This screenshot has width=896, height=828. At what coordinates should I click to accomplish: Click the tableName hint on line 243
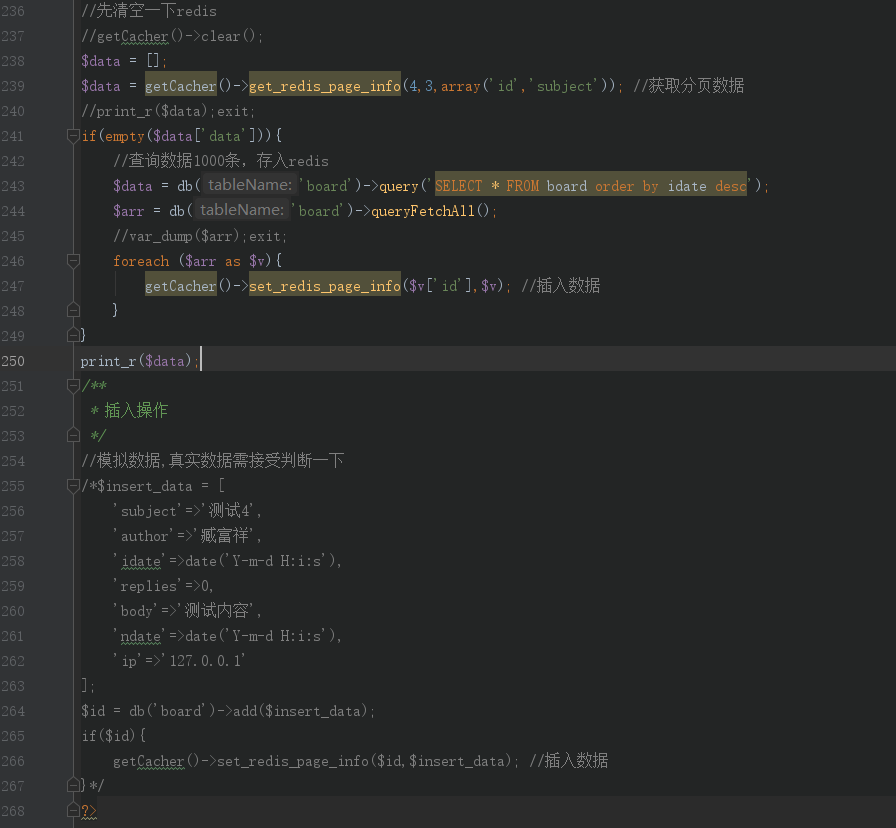click(x=250, y=185)
